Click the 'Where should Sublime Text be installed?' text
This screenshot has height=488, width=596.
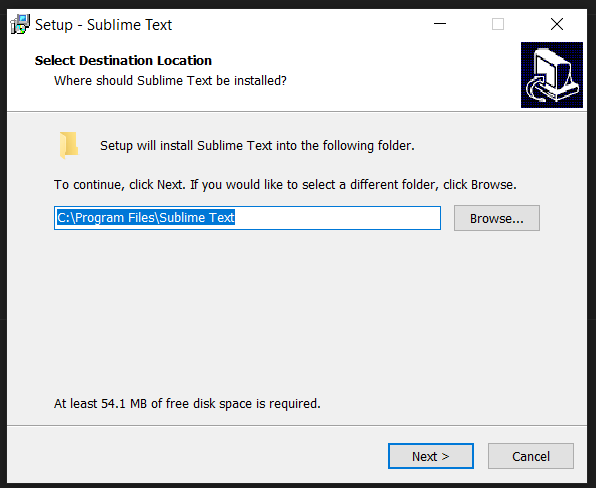click(170, 81)
